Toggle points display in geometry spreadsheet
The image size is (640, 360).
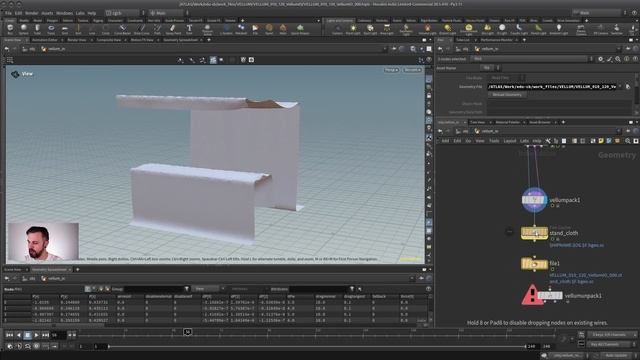click(x=88, y=289)
